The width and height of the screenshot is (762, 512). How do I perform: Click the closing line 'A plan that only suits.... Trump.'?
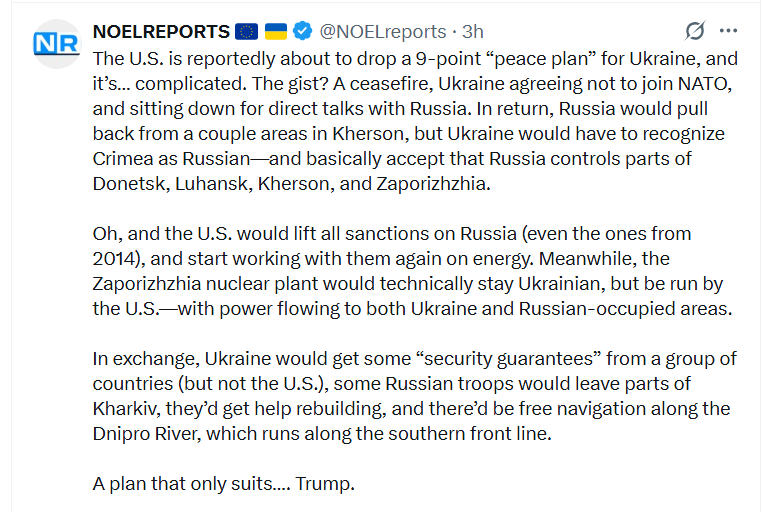click(x=224, y=484)
